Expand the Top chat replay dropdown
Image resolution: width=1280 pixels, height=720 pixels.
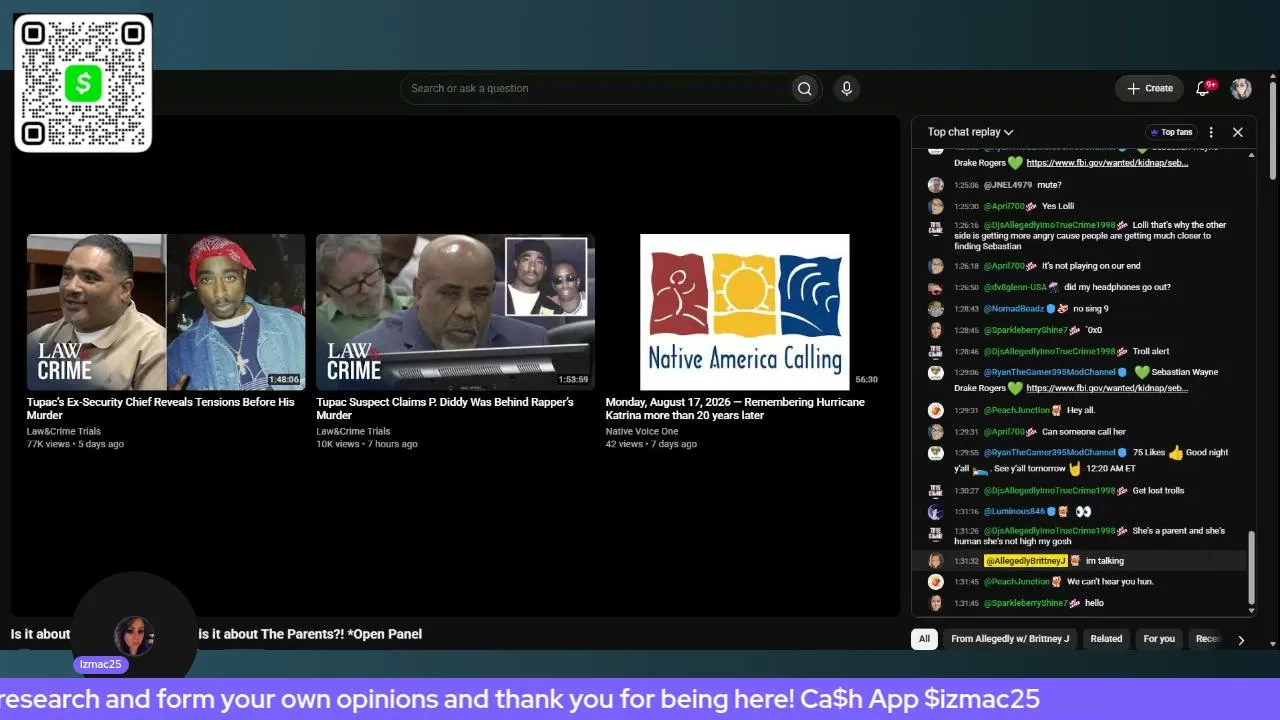pos(970,132)
